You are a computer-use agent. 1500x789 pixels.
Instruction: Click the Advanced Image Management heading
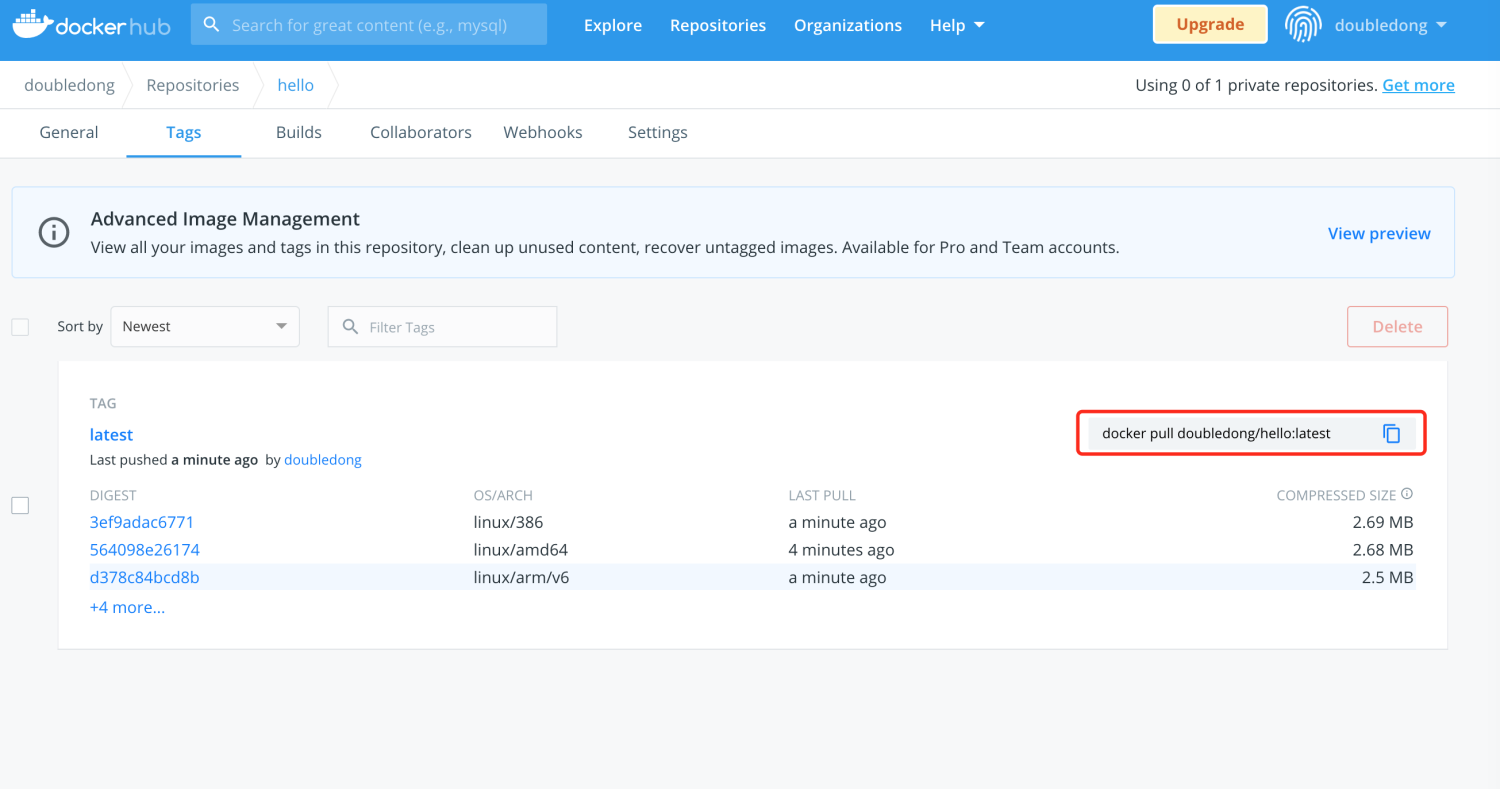[225, 218]
